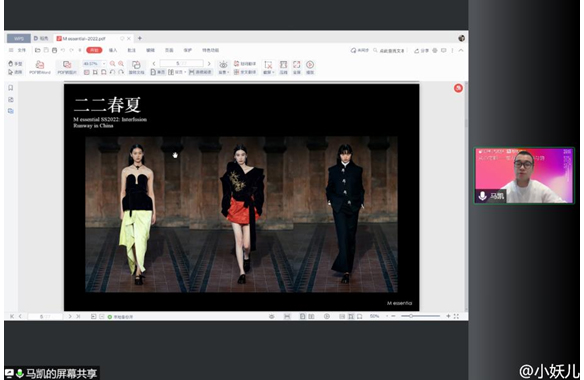Viewport: 584px width, 380px height.
Task: Click the 马凯 video thumbnail
Action: [x=524, y=175]
